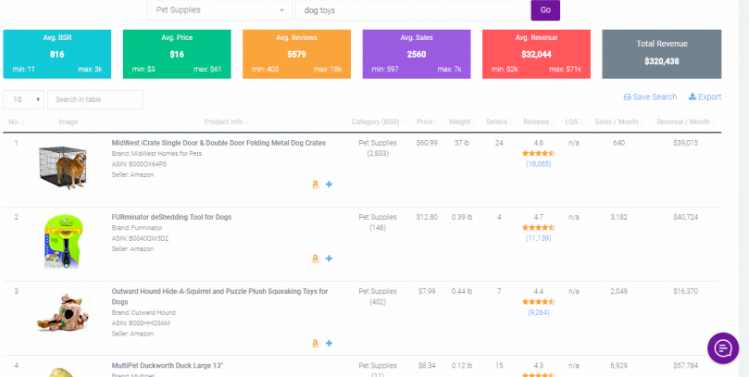Click revenue value $40,724
Image resolution: width=749 pixels, height=377 pixels.
685,217
